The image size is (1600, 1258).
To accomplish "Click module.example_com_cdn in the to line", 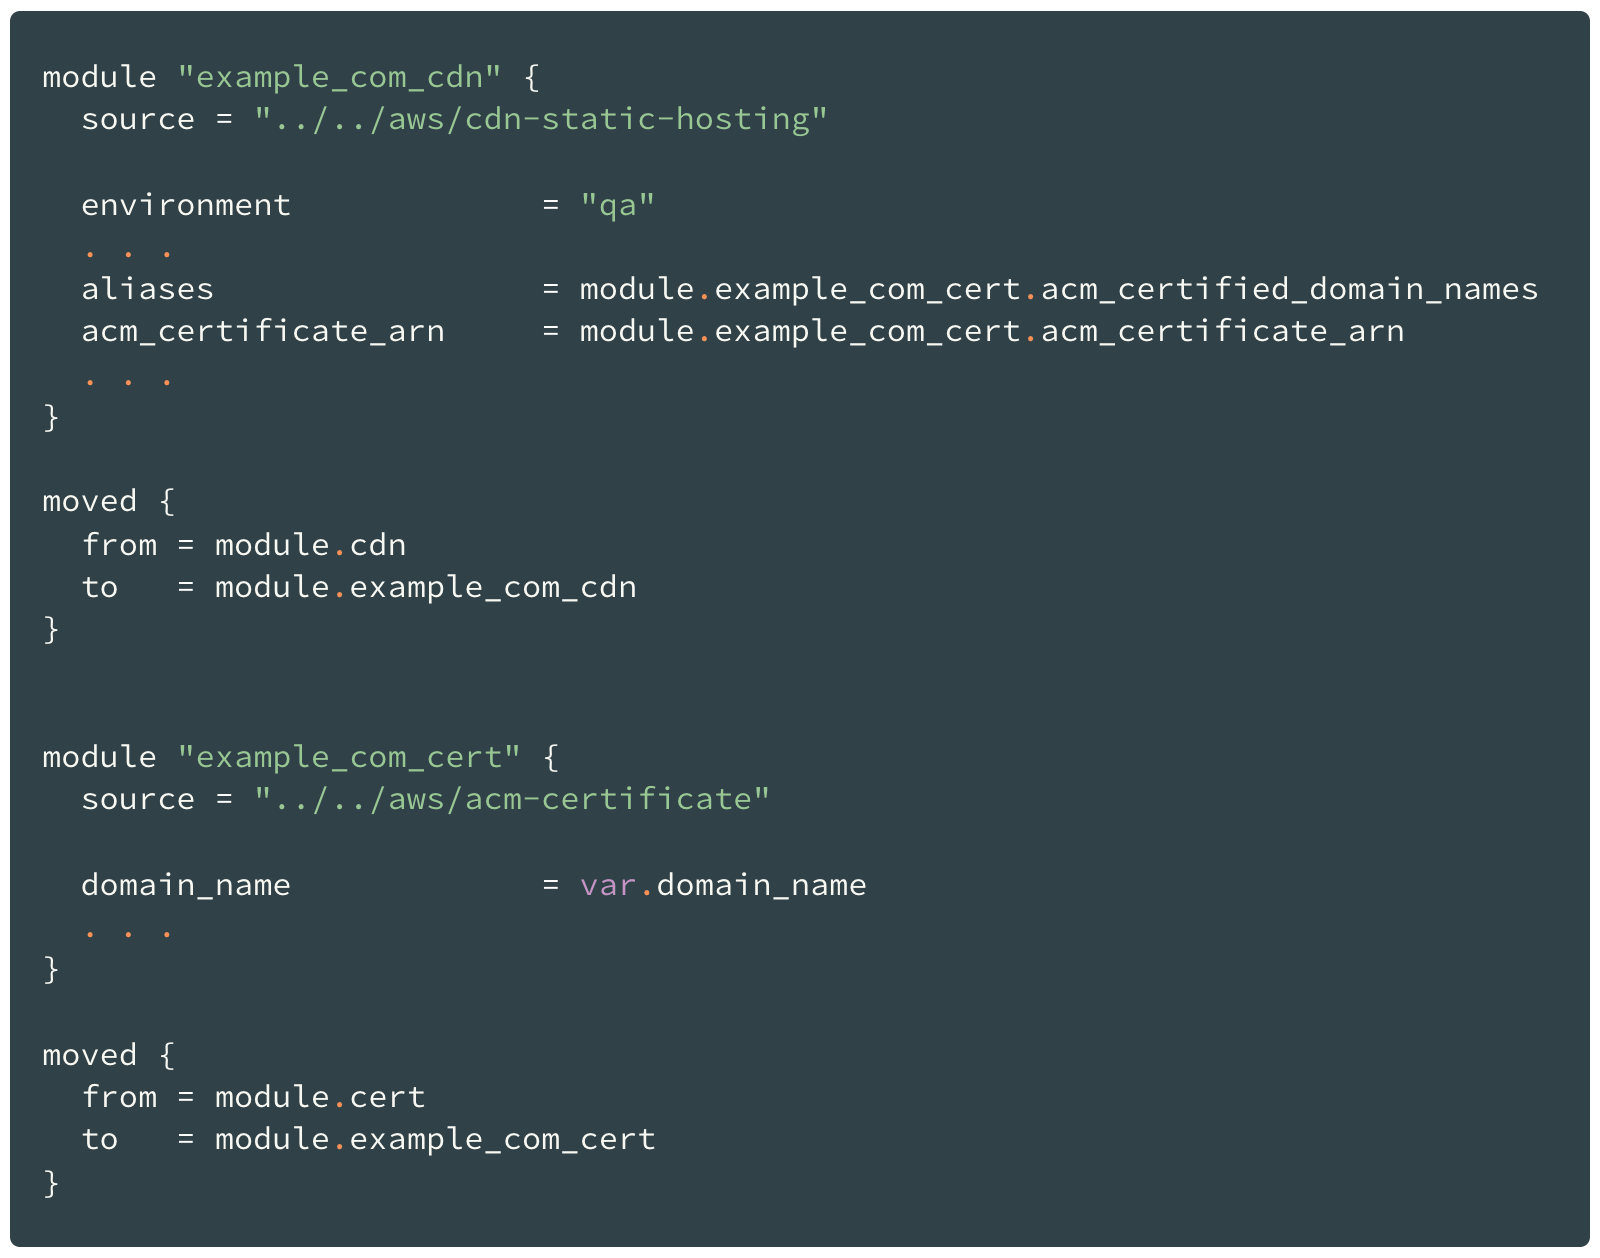I will click(x=426, y=588).
